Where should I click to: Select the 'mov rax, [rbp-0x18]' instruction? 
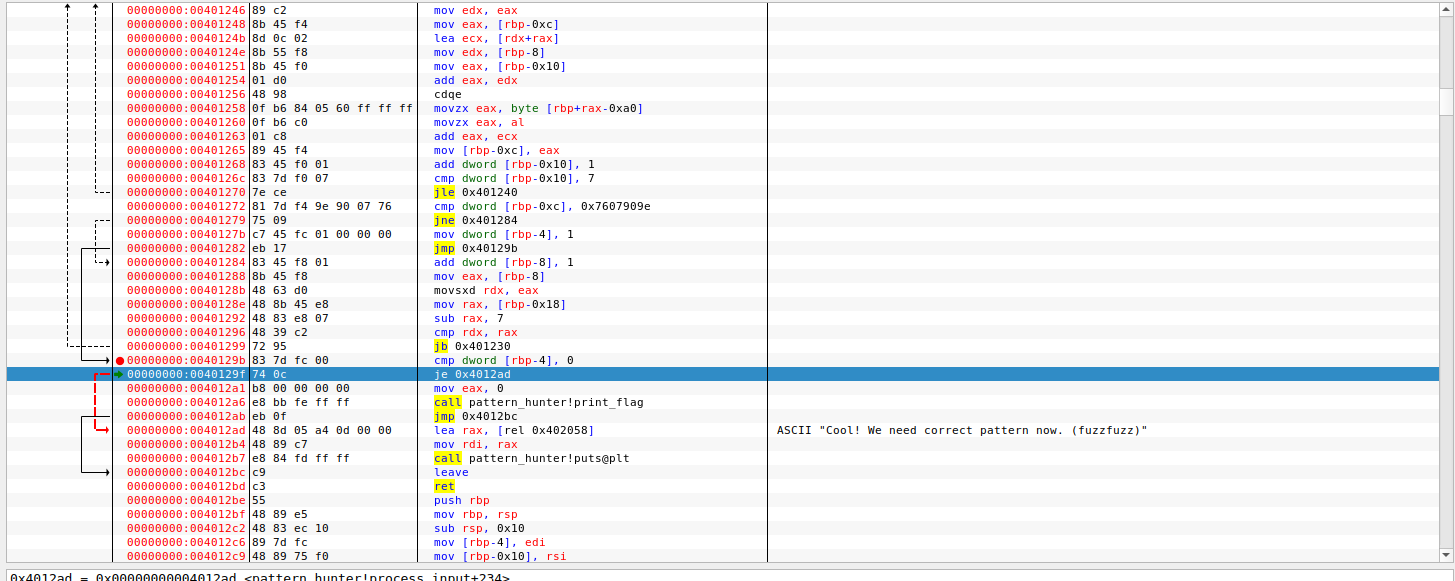point(500,304)
